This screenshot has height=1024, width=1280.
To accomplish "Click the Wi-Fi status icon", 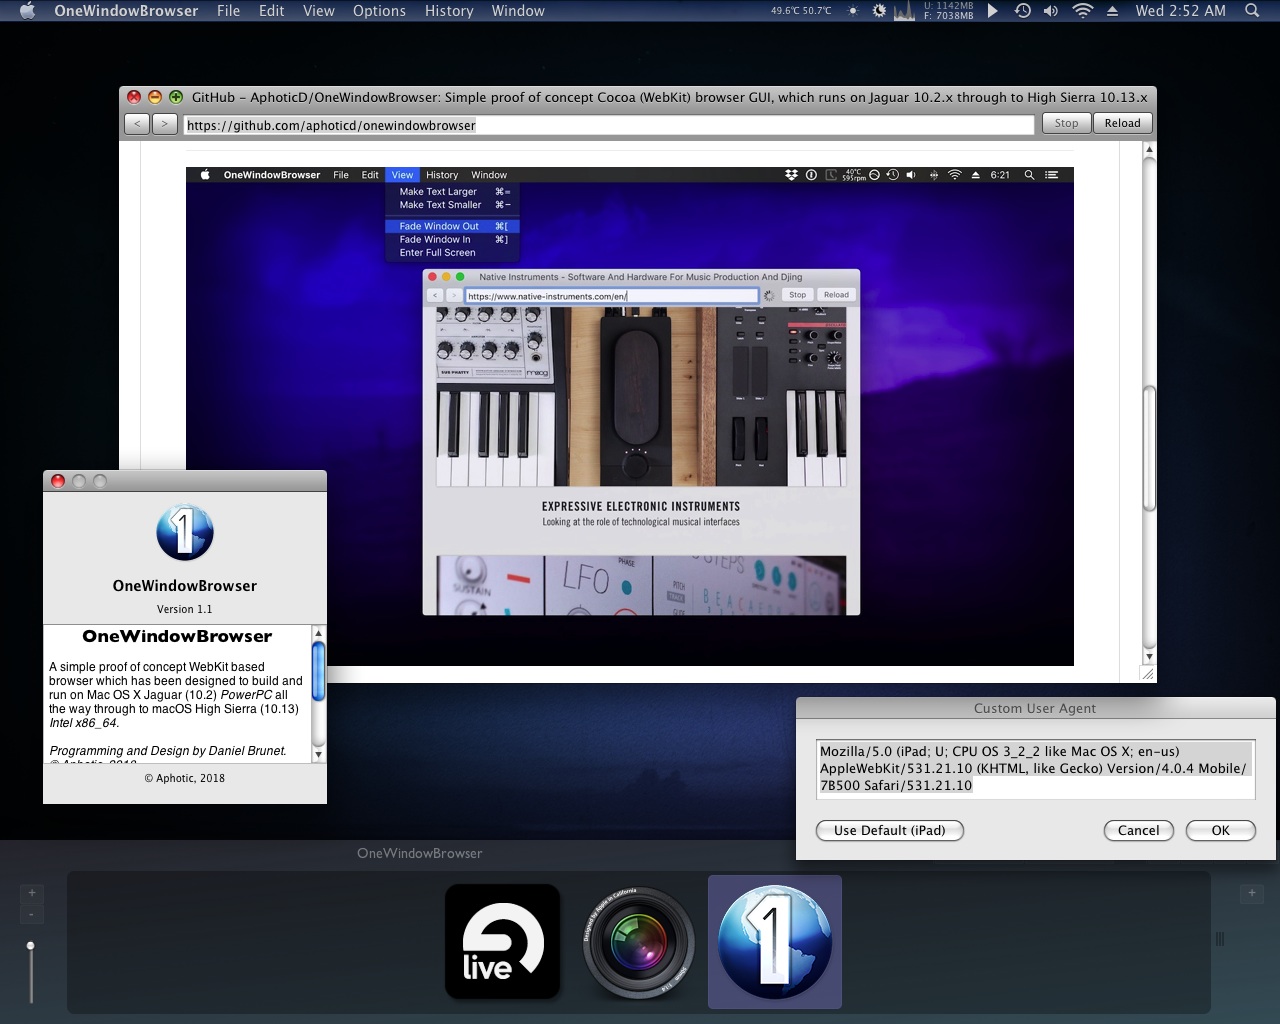I will [x=1082, y=11].
